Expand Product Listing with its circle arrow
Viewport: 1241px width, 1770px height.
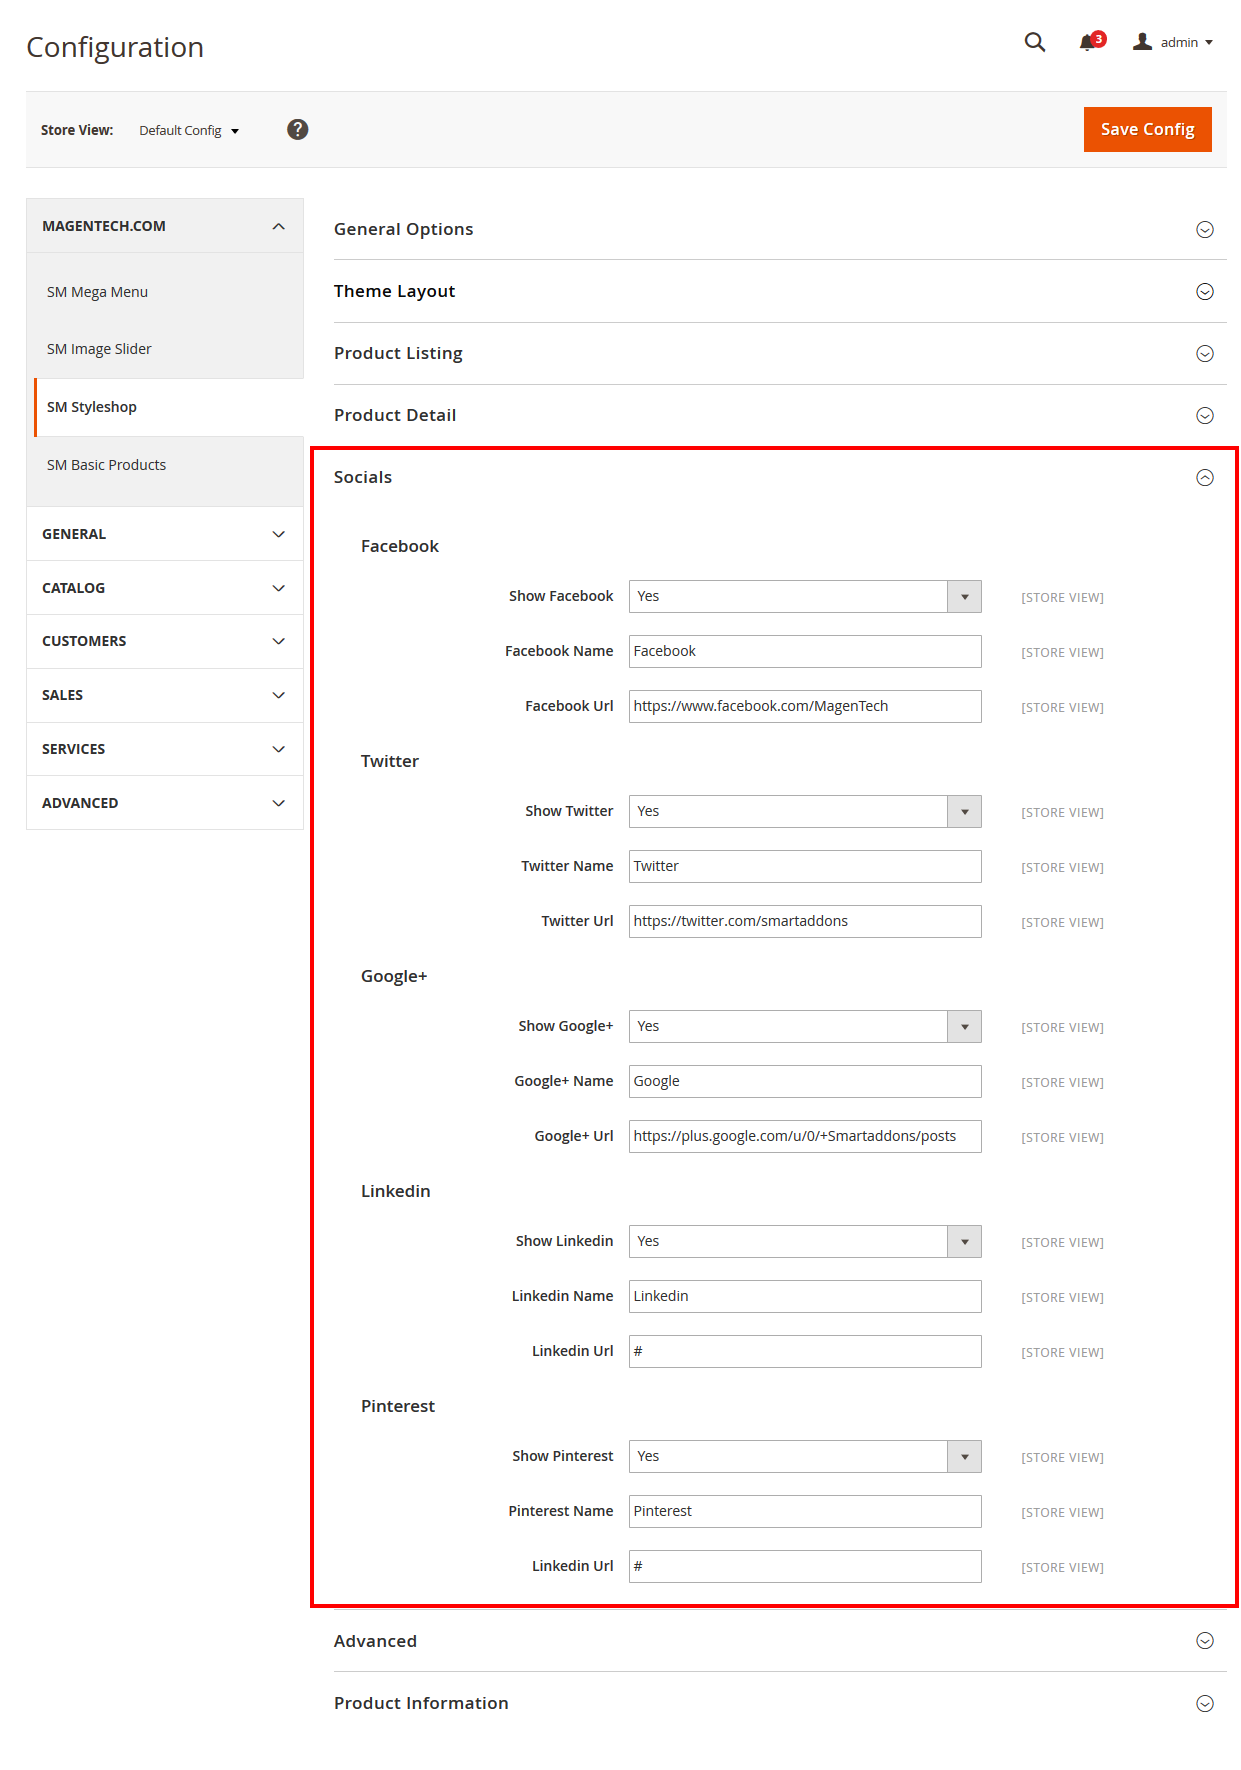tap(1205, 354)
